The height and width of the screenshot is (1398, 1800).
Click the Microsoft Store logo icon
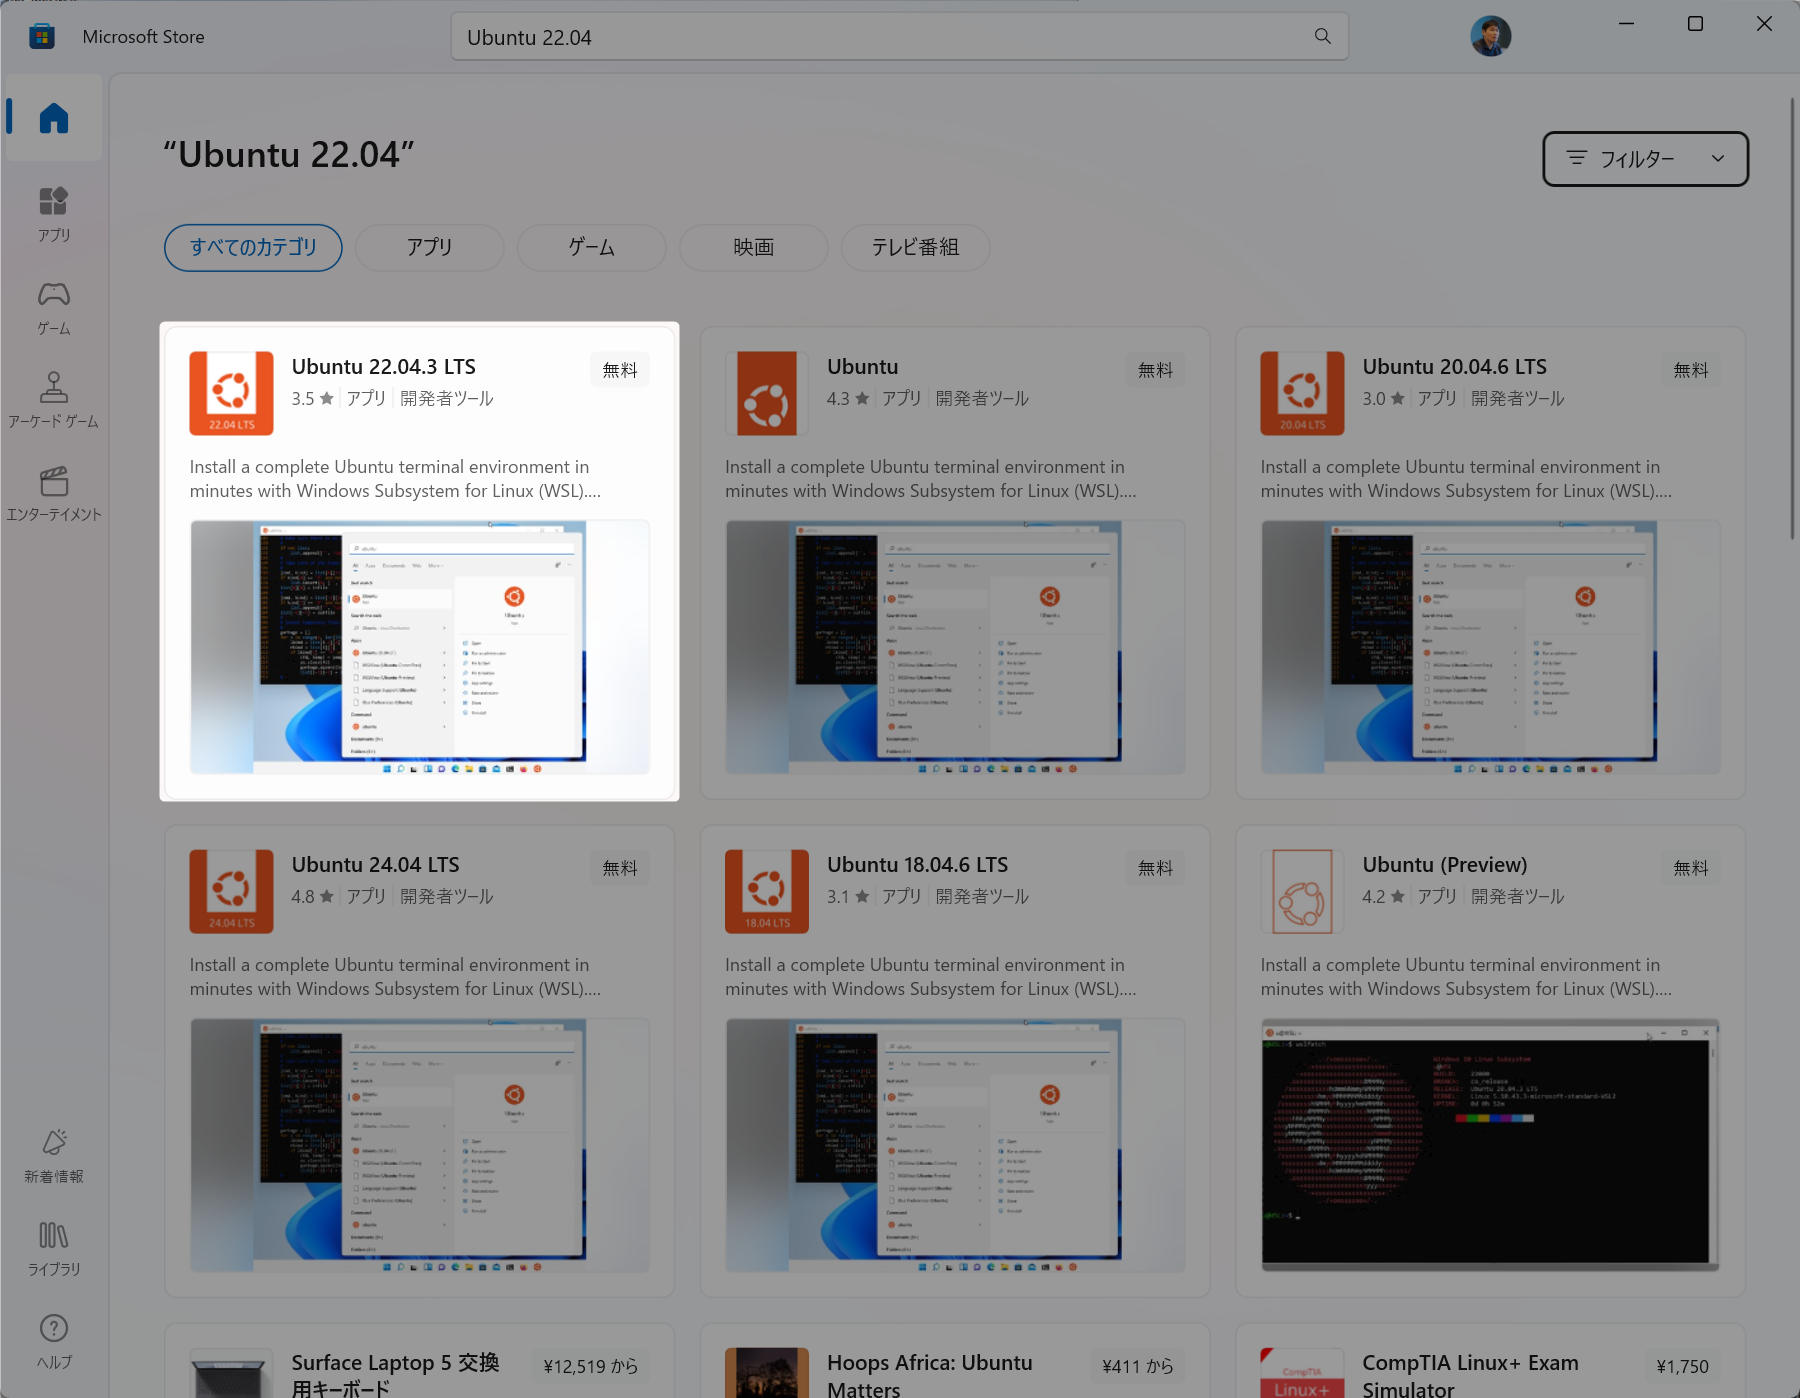41,37
